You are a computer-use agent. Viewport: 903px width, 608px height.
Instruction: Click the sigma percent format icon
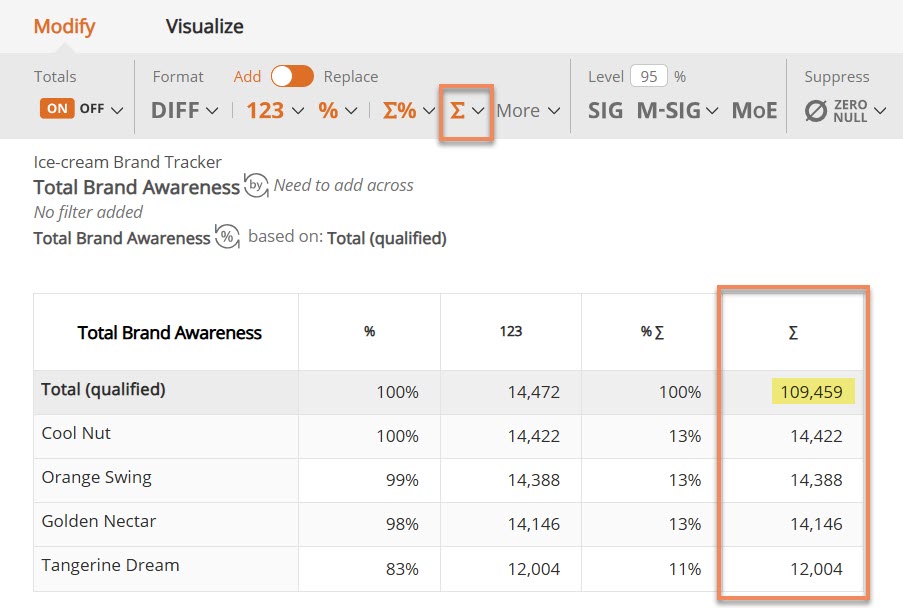(399, 110)
